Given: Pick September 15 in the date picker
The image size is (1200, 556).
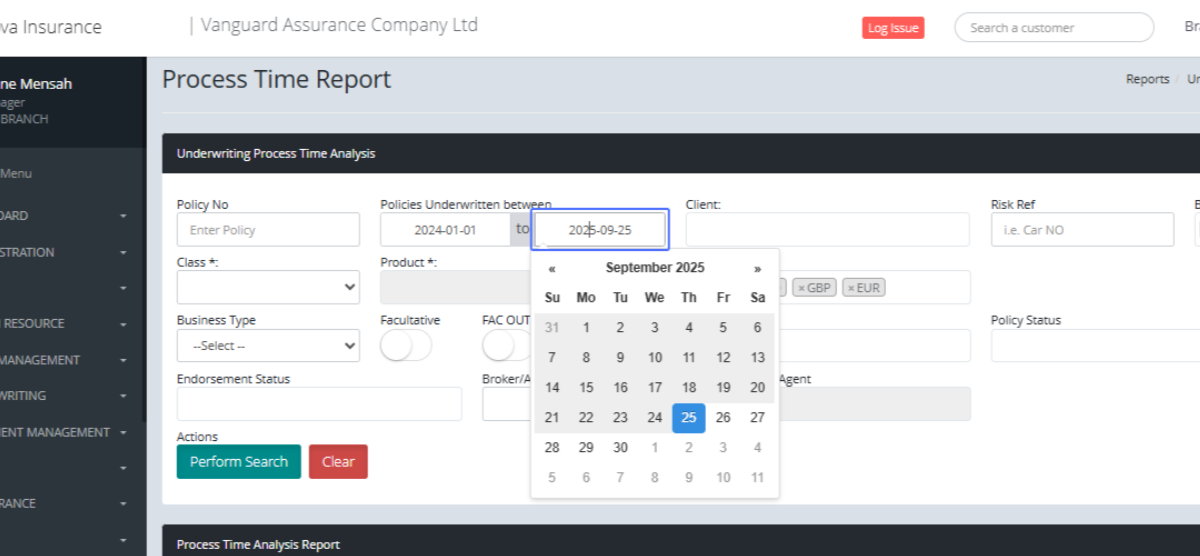Looking at the screenshot, I should 586,388.
